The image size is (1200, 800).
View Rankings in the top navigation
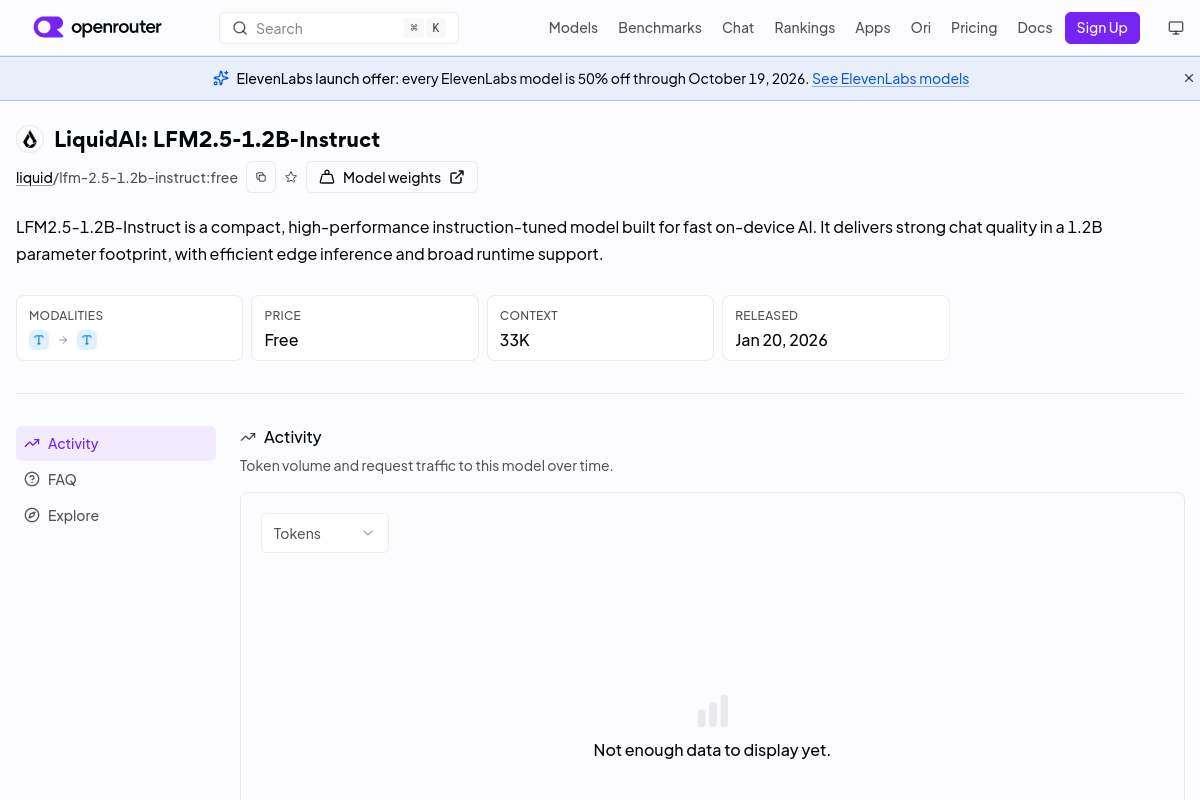coord(805,28)
